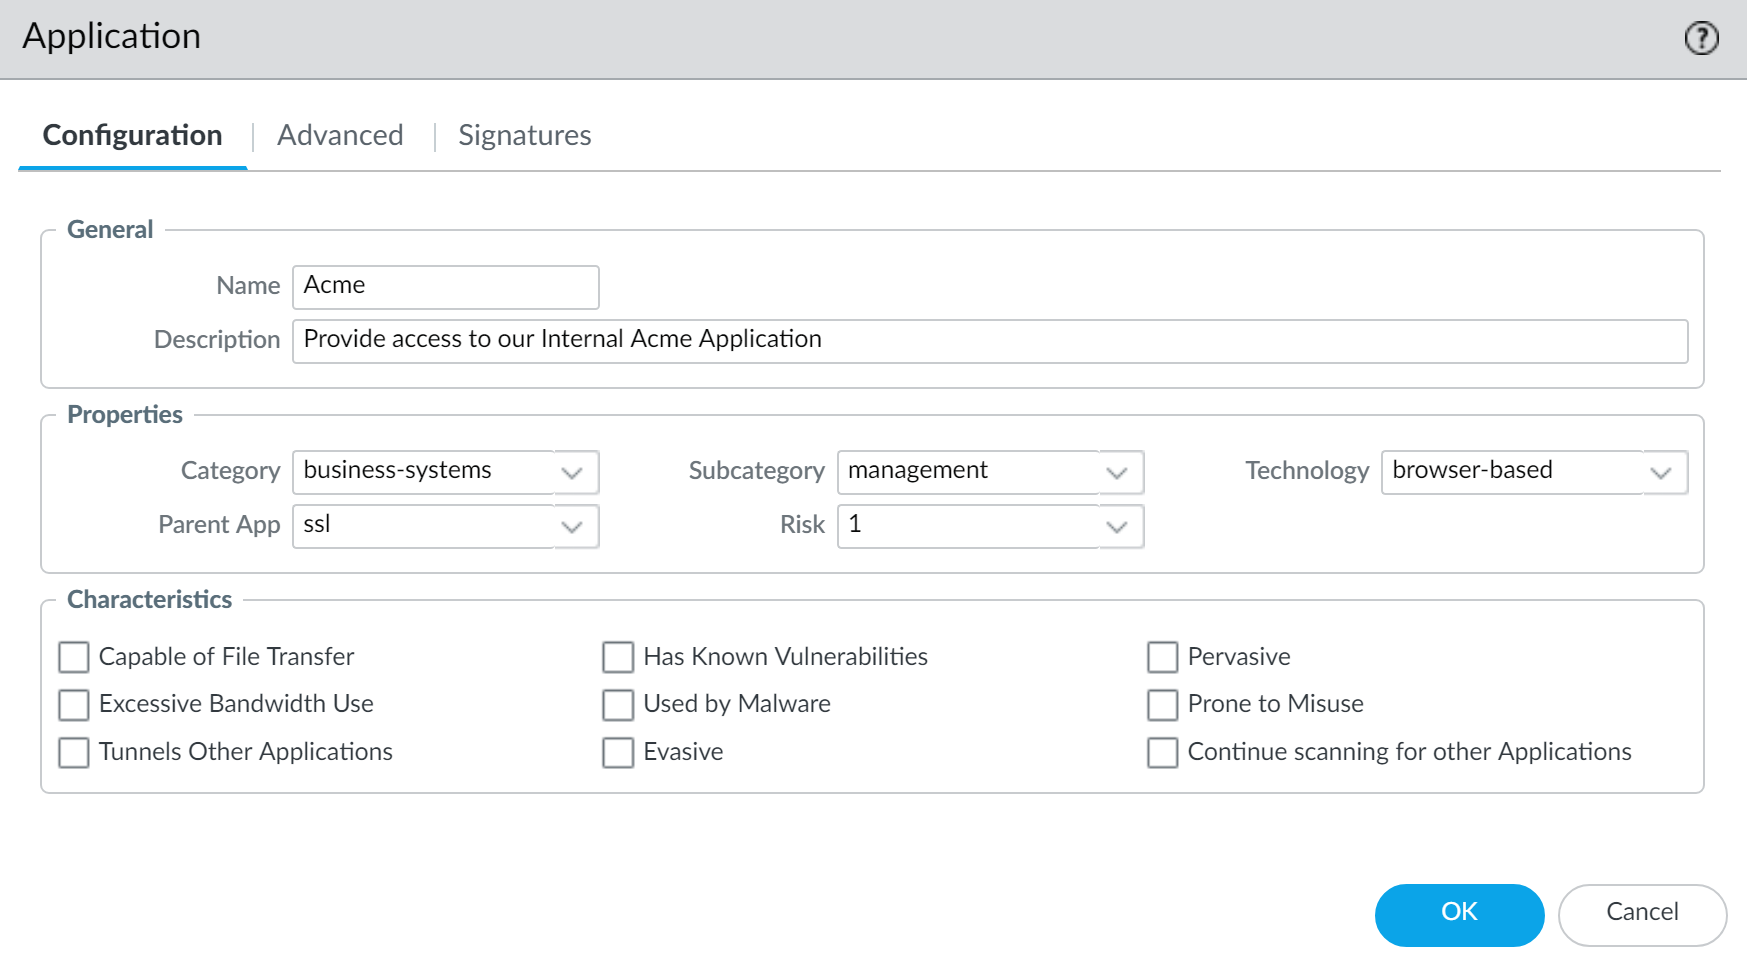Check Excessive Bandwidth Use
Image resolution: width=1747 pixels, height=975 pixels.
[x=73, y=704]
